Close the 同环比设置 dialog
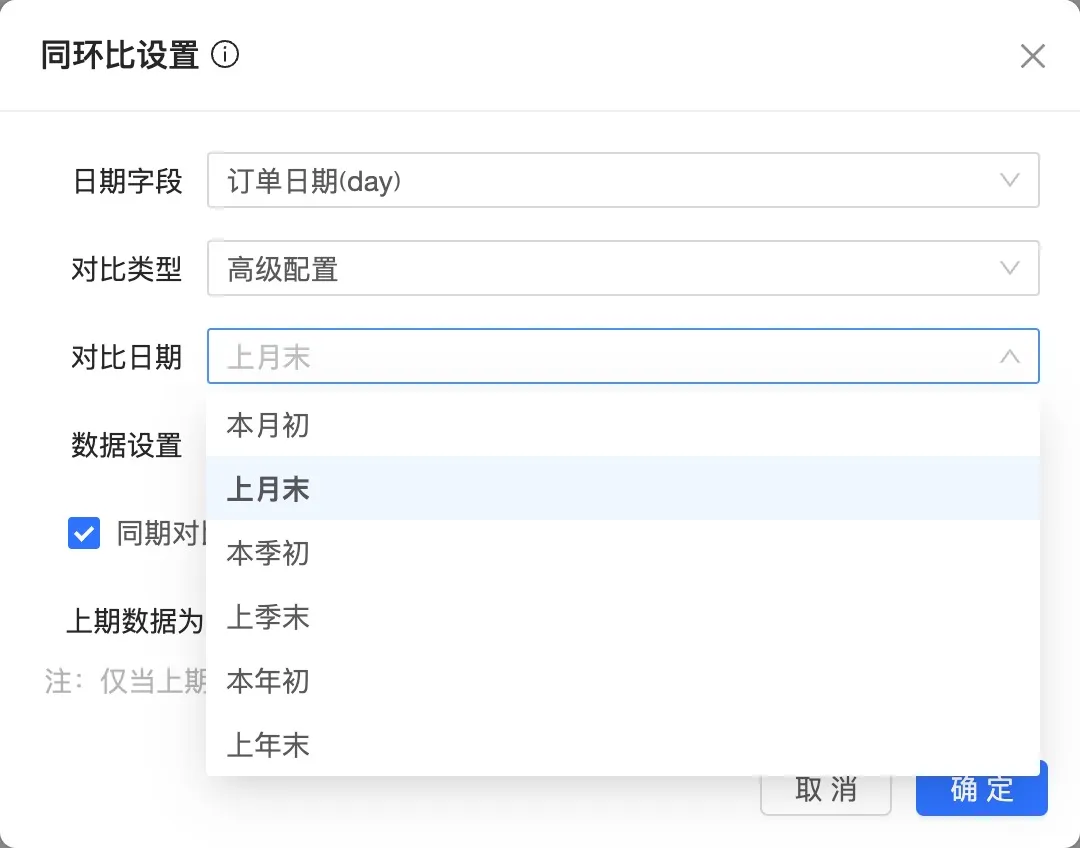The image size is (1080, 848). pos(1032,56)
